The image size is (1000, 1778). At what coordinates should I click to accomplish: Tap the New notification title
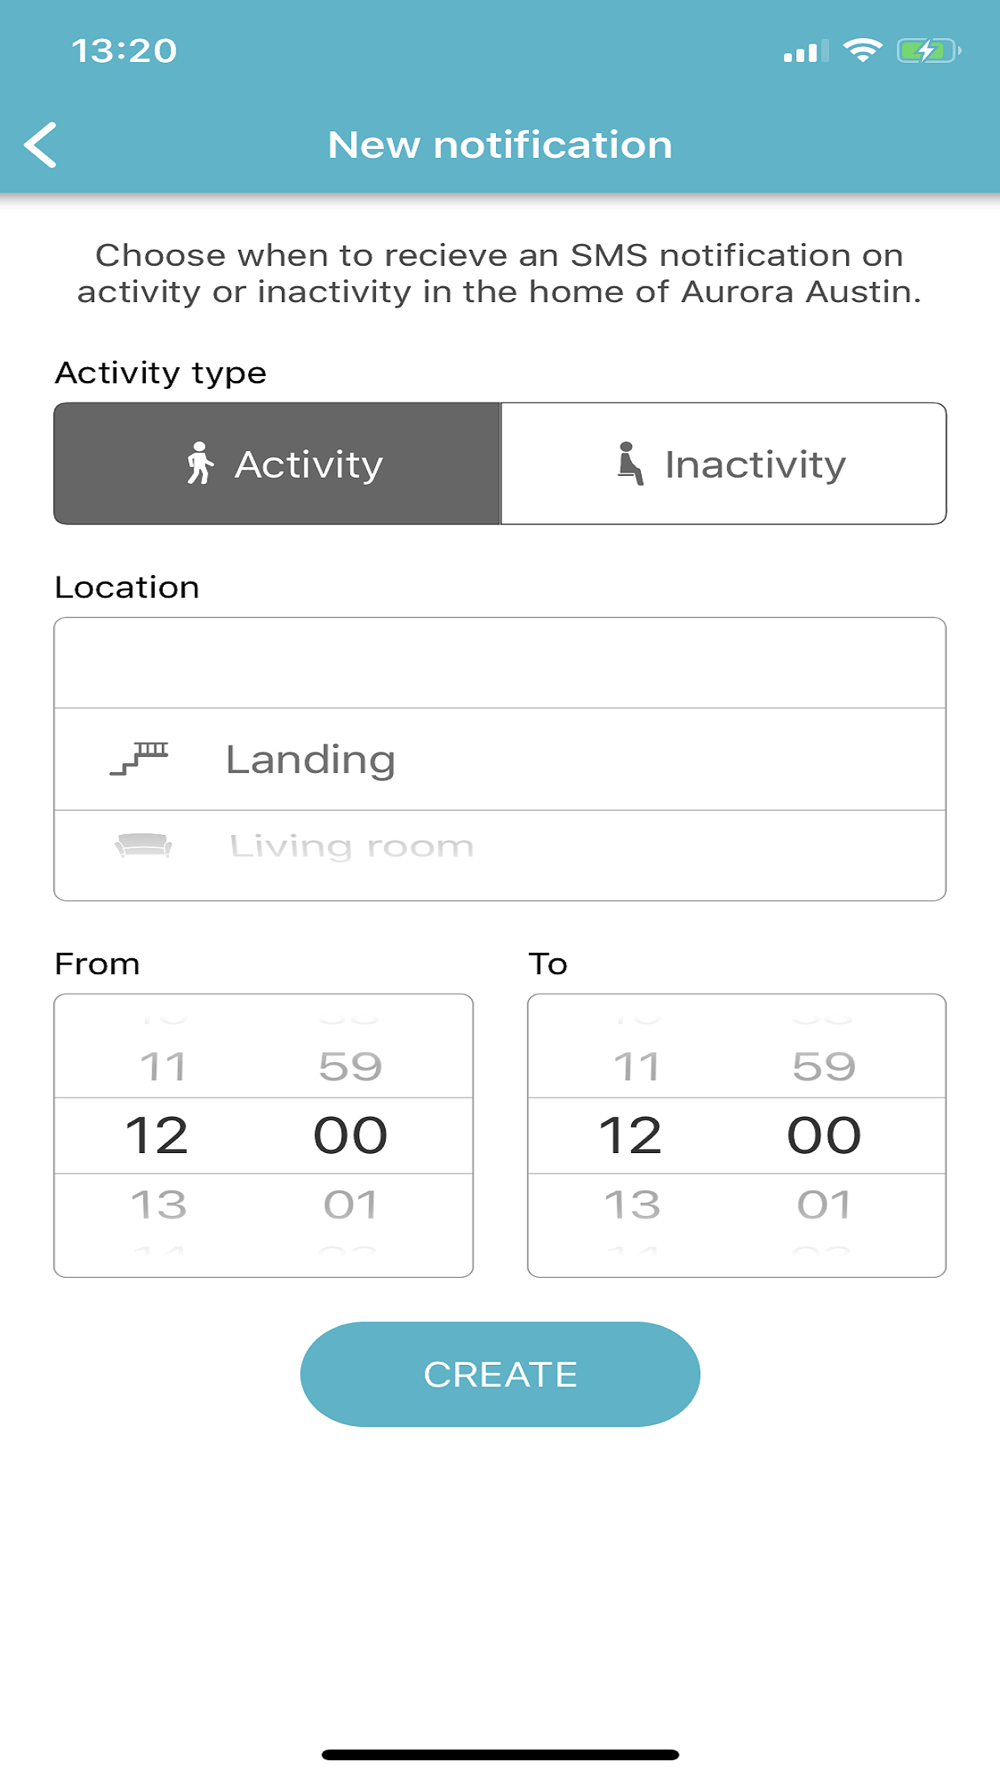(500, 145)
